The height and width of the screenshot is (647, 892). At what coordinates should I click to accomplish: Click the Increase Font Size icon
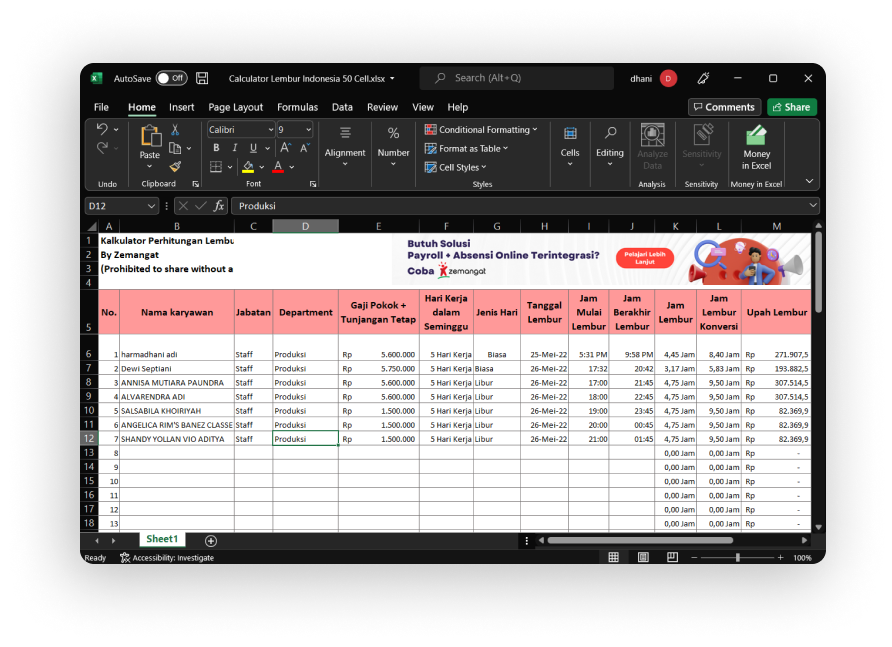pyautogui.click(x=283, y=148)
